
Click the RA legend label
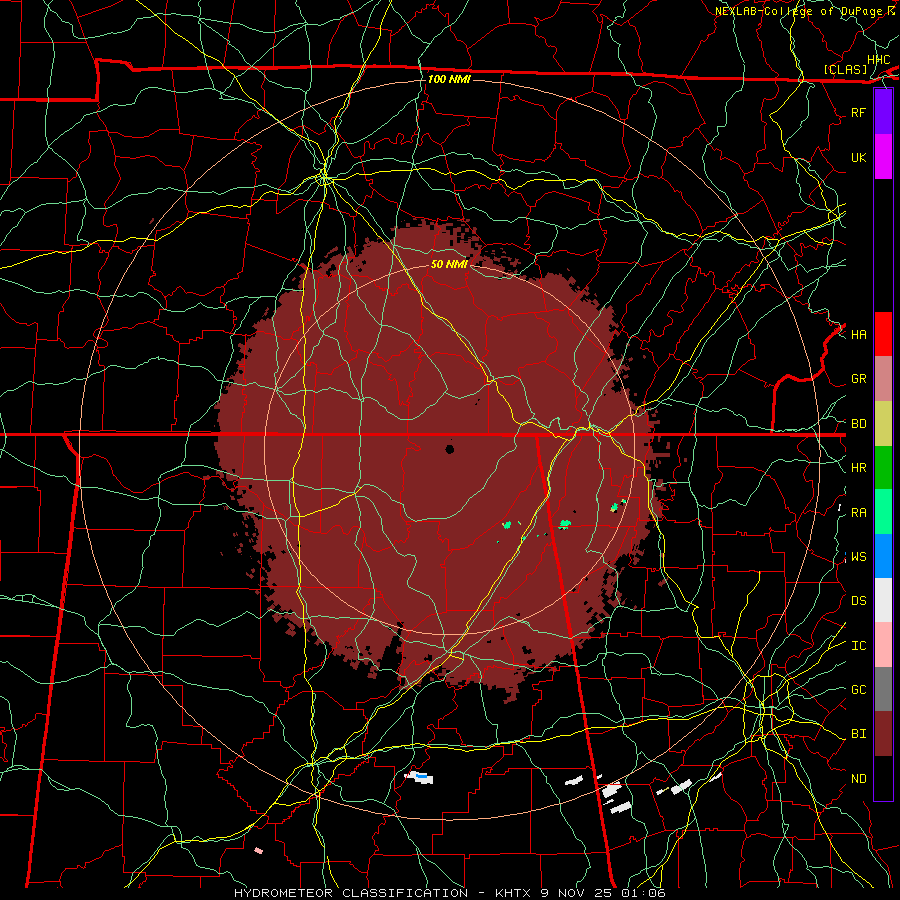pyautogui.click(x=858, y=513)
